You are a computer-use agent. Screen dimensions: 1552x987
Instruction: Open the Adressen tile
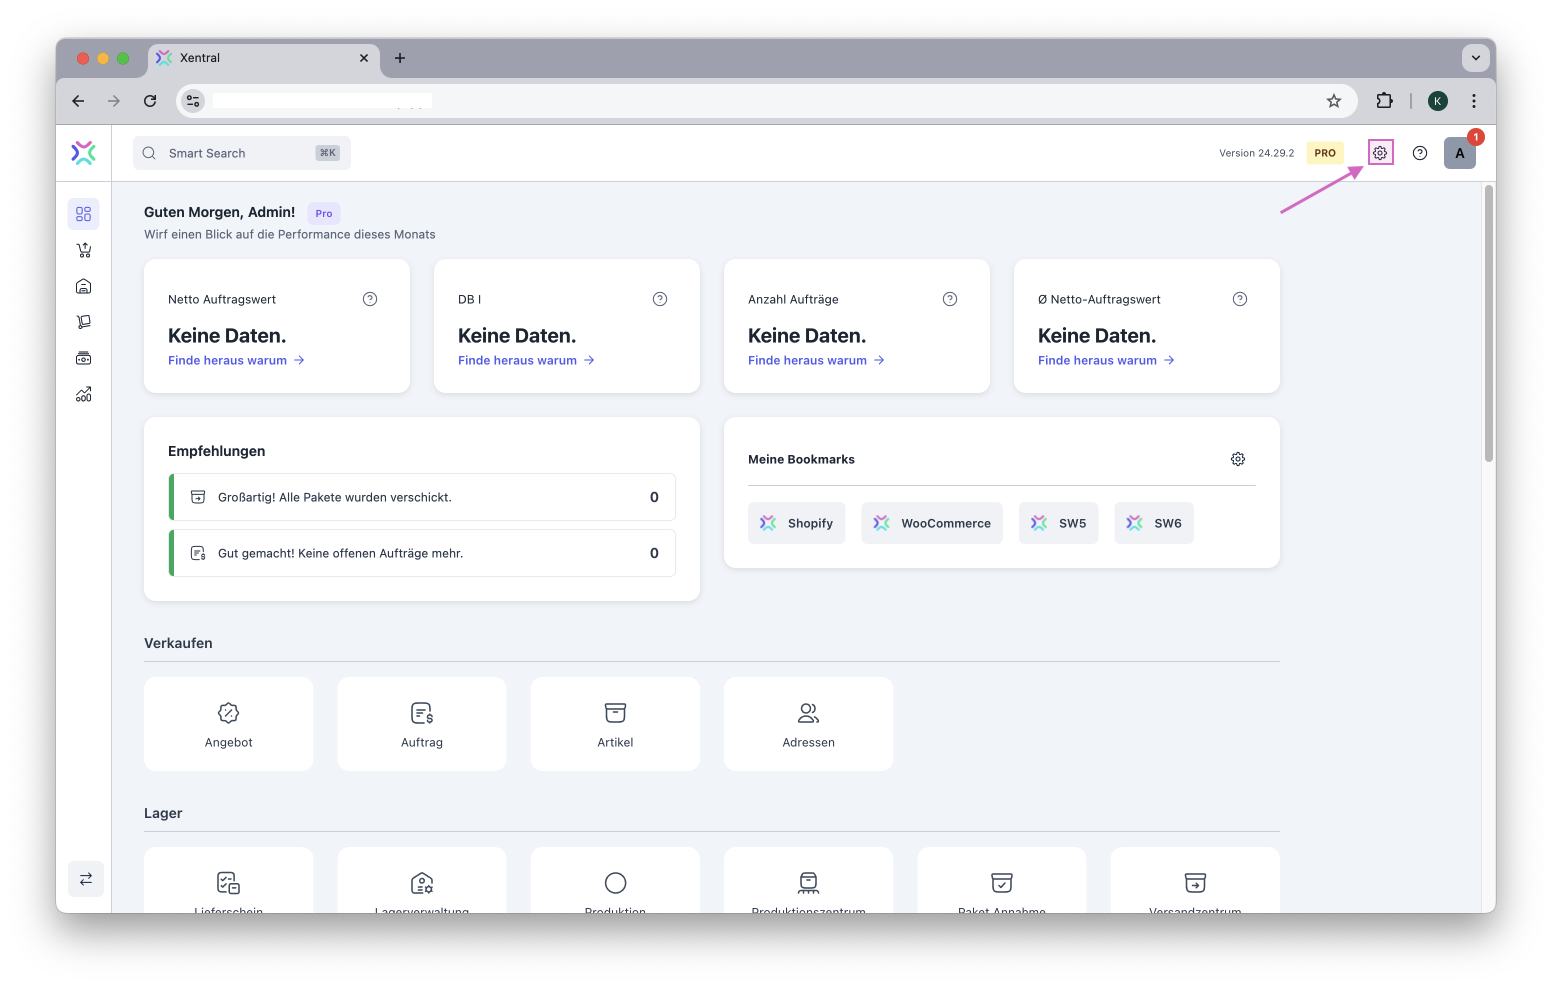click(x=808, y=724)
